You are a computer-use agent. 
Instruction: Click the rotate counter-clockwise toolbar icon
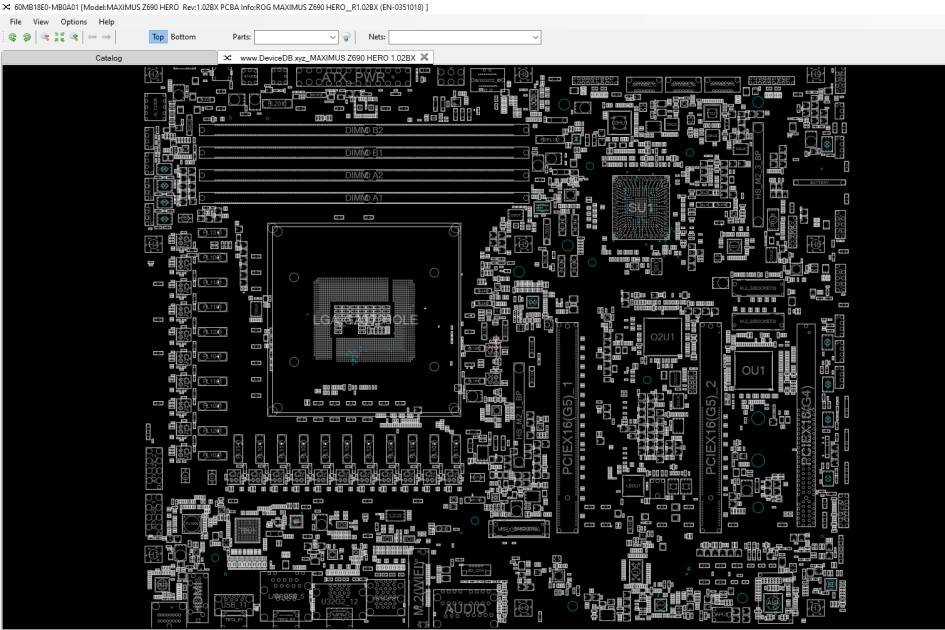pos(12,37)
